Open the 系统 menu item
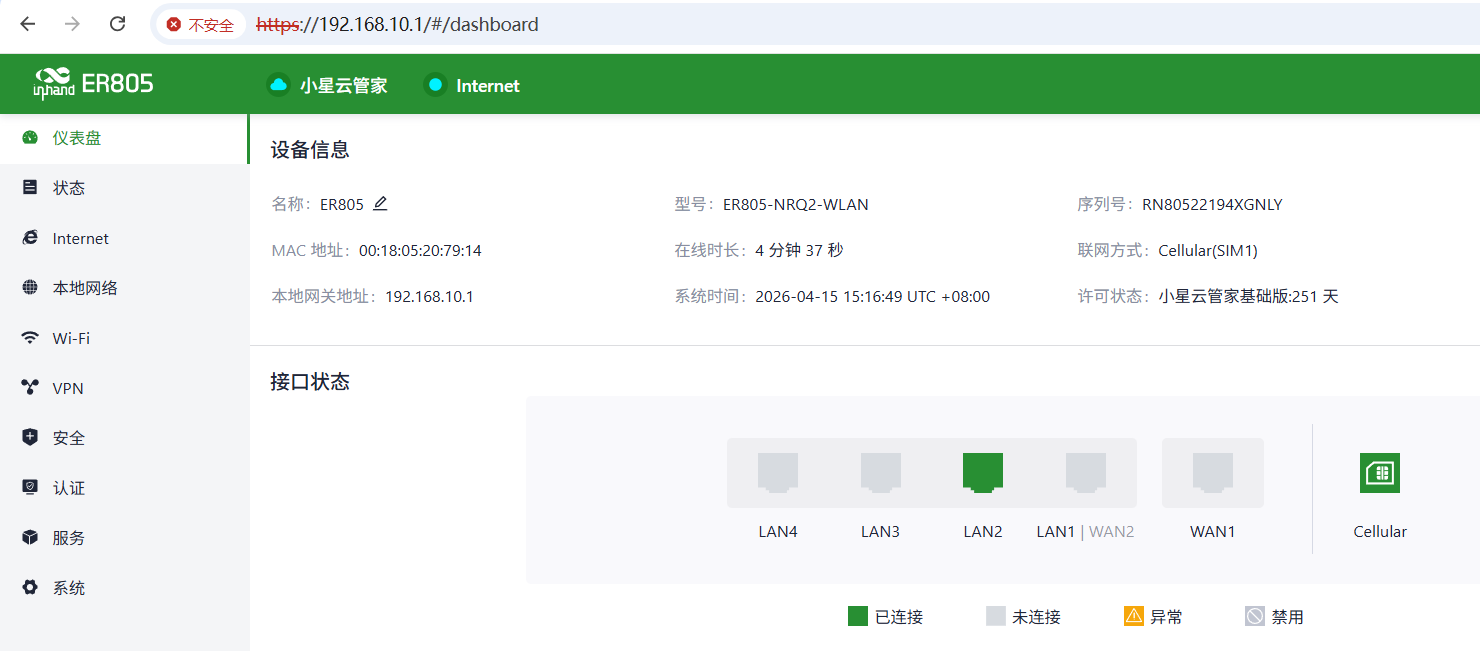 (x=124, y=588)
